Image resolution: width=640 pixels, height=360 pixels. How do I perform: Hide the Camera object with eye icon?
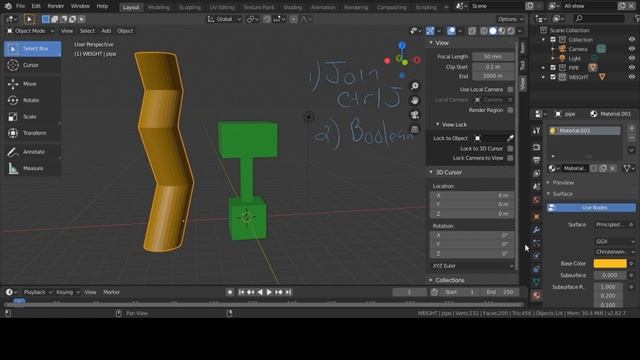(631, 49)
